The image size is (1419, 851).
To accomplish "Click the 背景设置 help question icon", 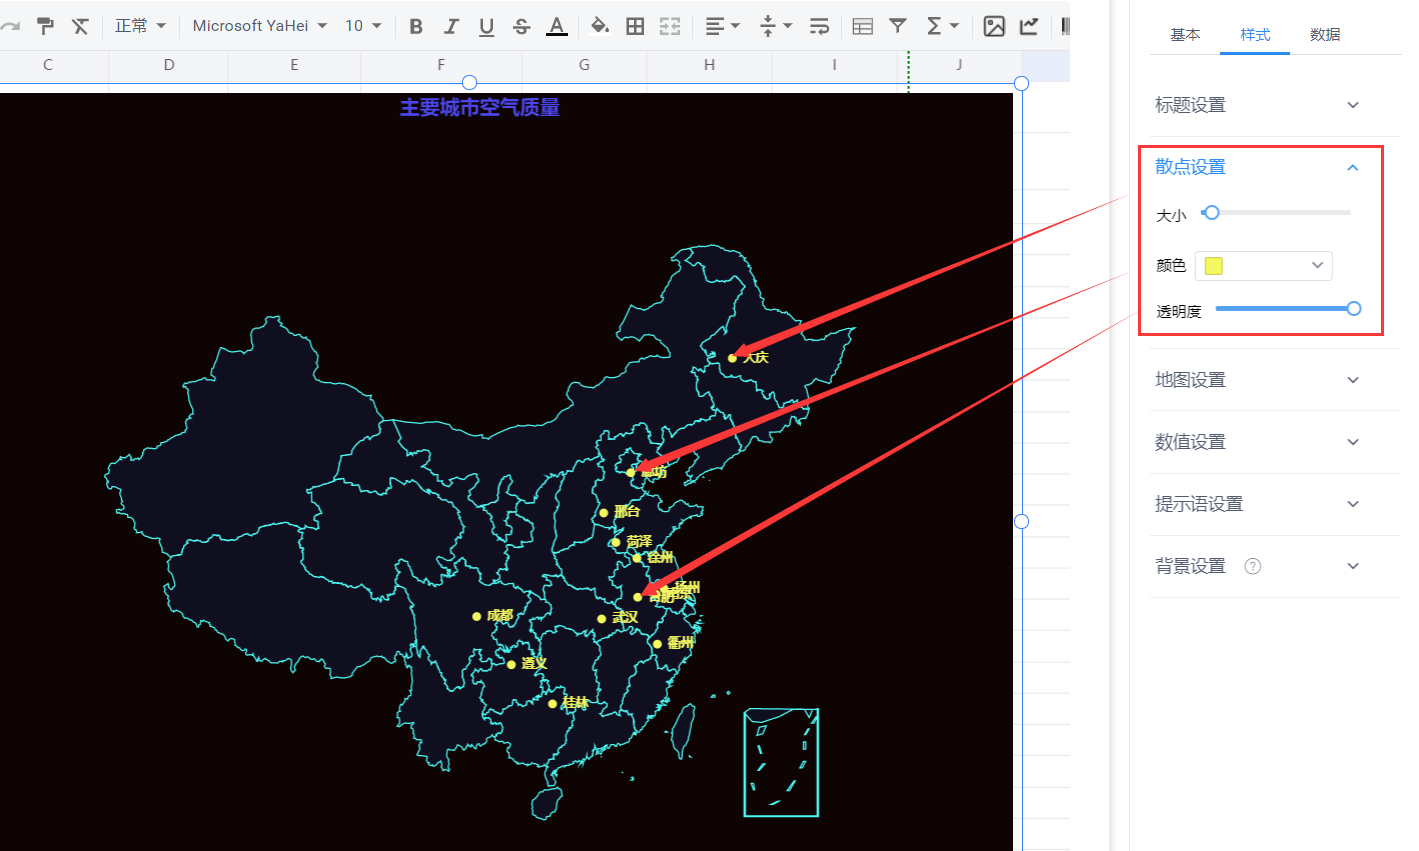I will tap(1252, 566).
